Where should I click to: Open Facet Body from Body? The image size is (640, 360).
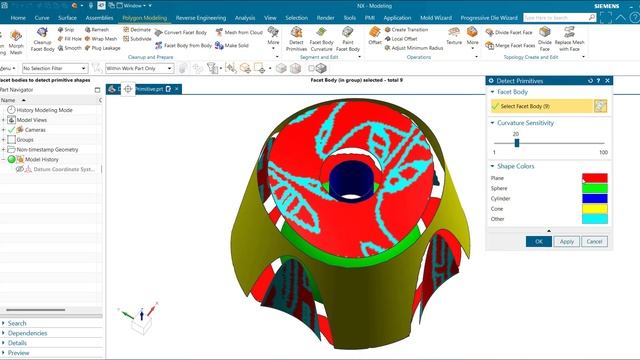tap(183, 45)
